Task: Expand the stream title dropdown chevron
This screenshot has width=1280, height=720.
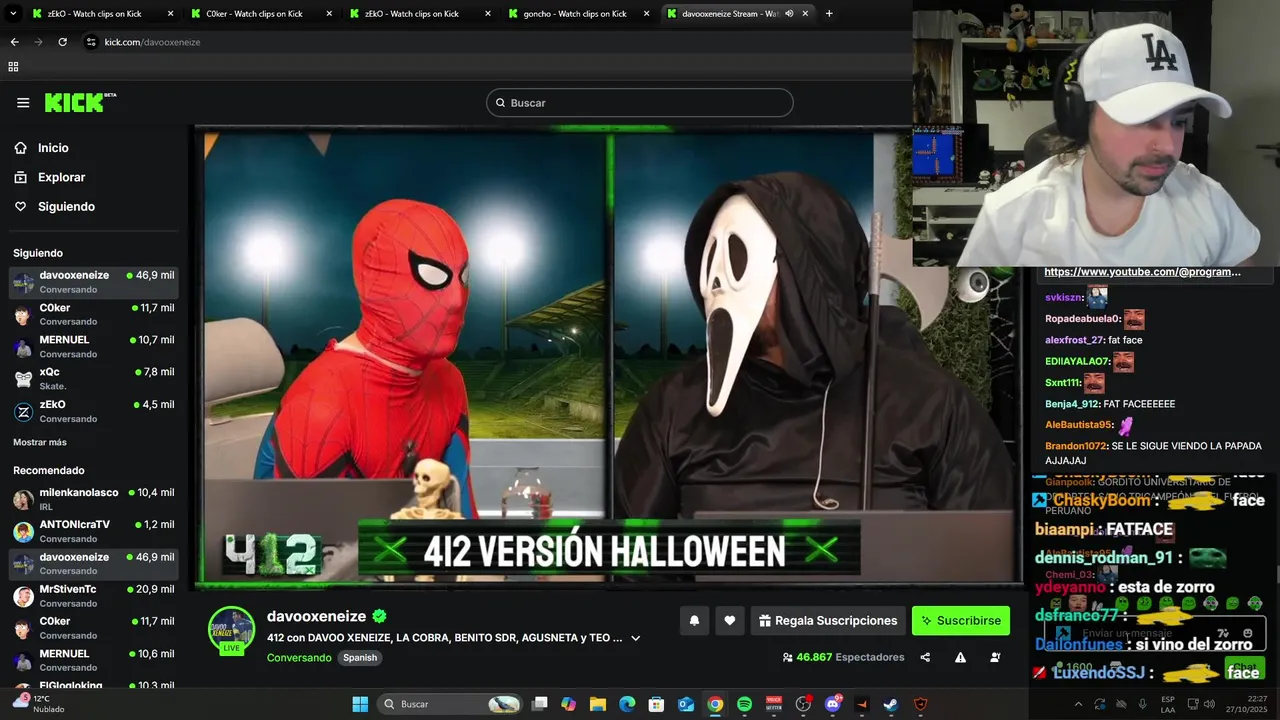Action: click(x=635, y=638)
